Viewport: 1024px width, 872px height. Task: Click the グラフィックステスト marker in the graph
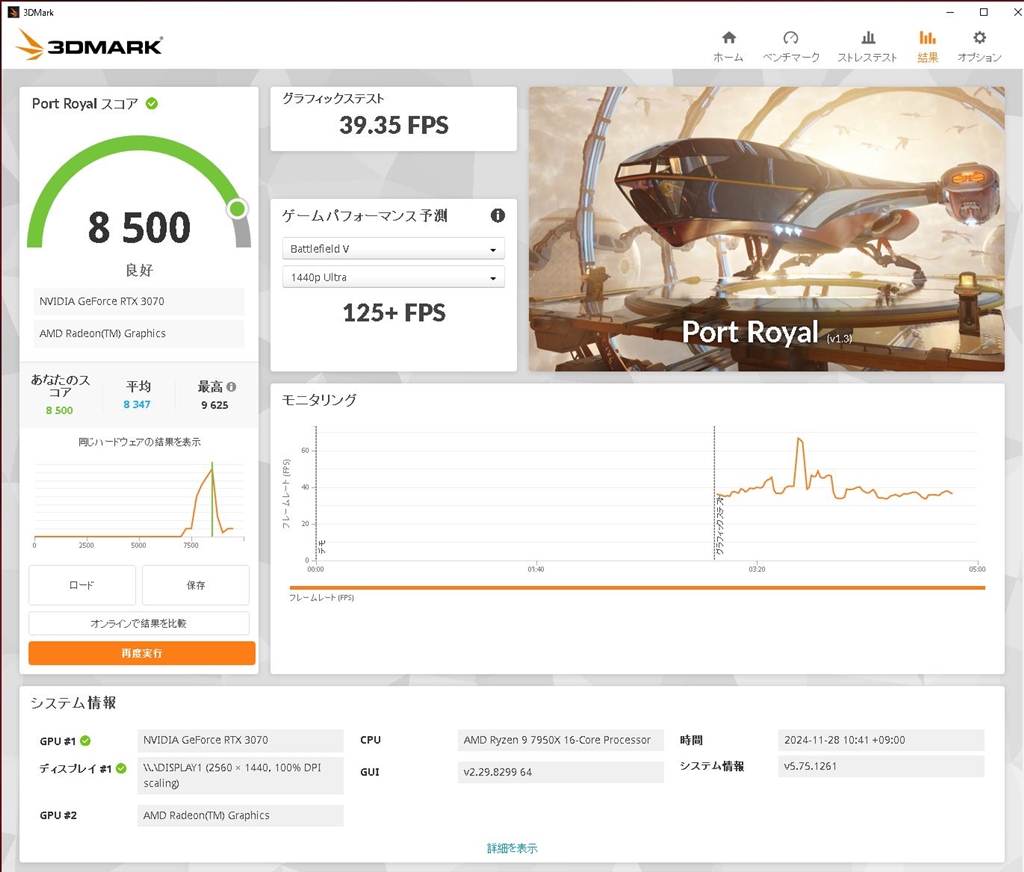[x=719, y=525]
